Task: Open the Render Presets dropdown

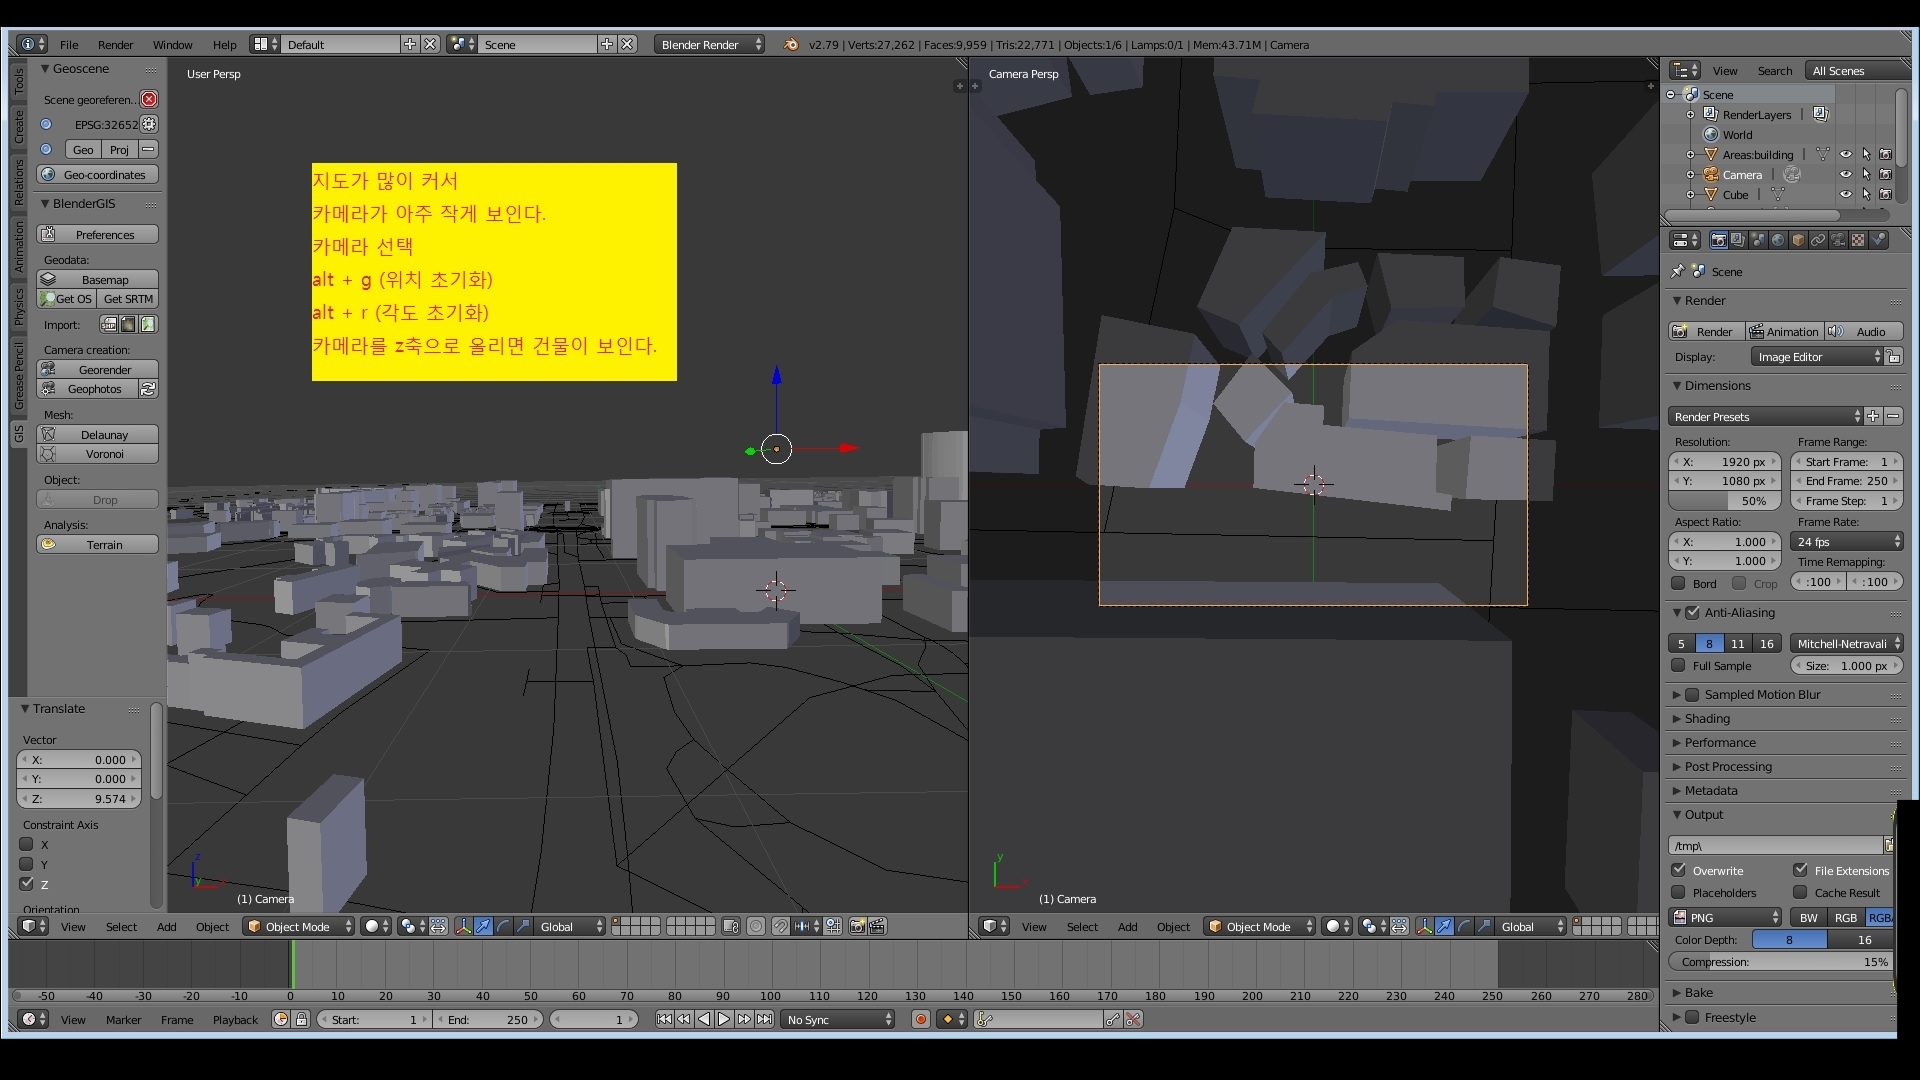Action: pos(1766,416)
